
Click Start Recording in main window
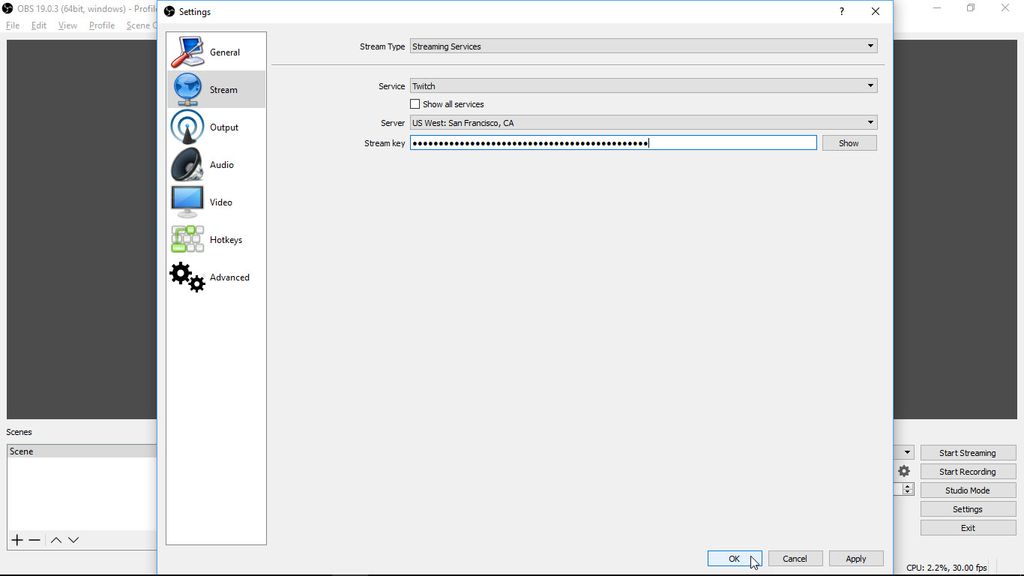click(968, 472)
